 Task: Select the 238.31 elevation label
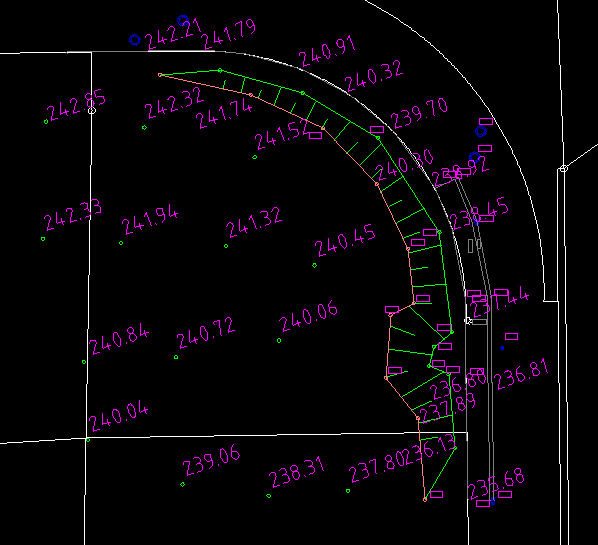297,472
